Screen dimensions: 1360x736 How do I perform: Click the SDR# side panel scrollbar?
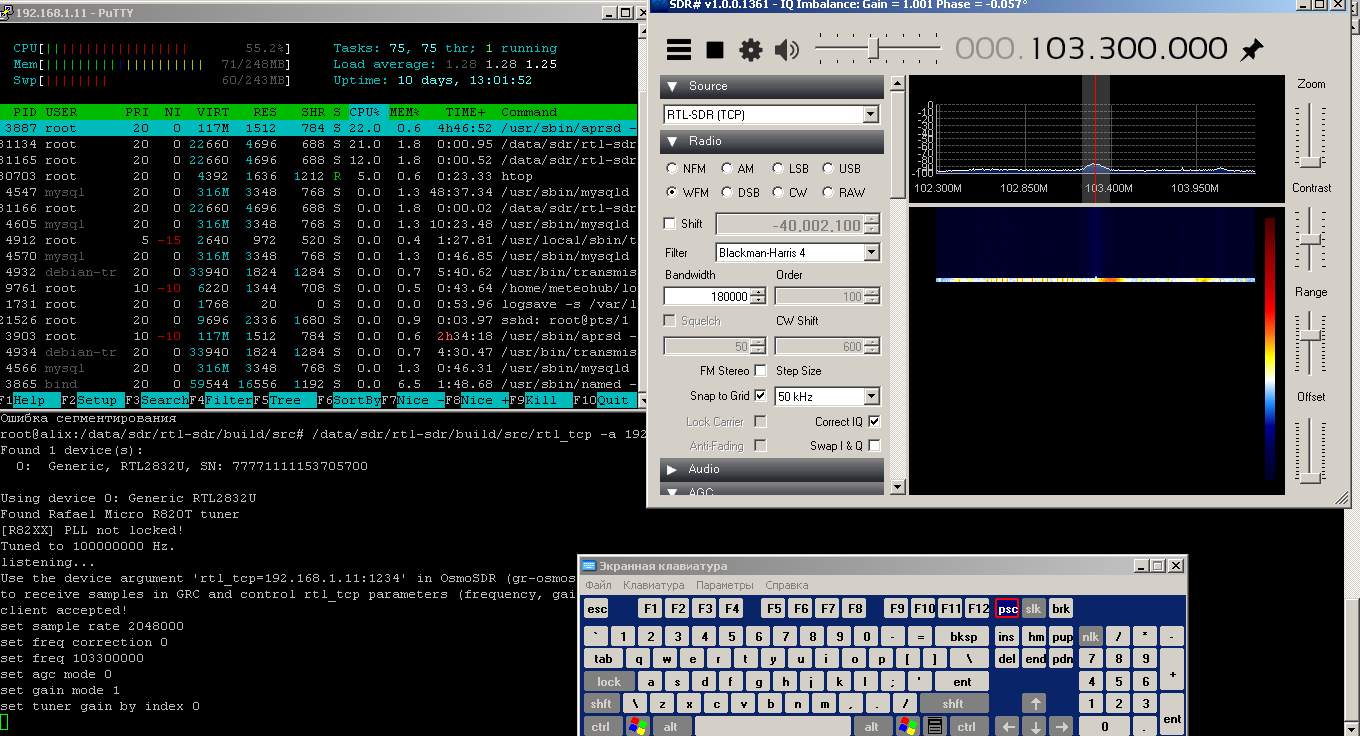click(897, 285)
